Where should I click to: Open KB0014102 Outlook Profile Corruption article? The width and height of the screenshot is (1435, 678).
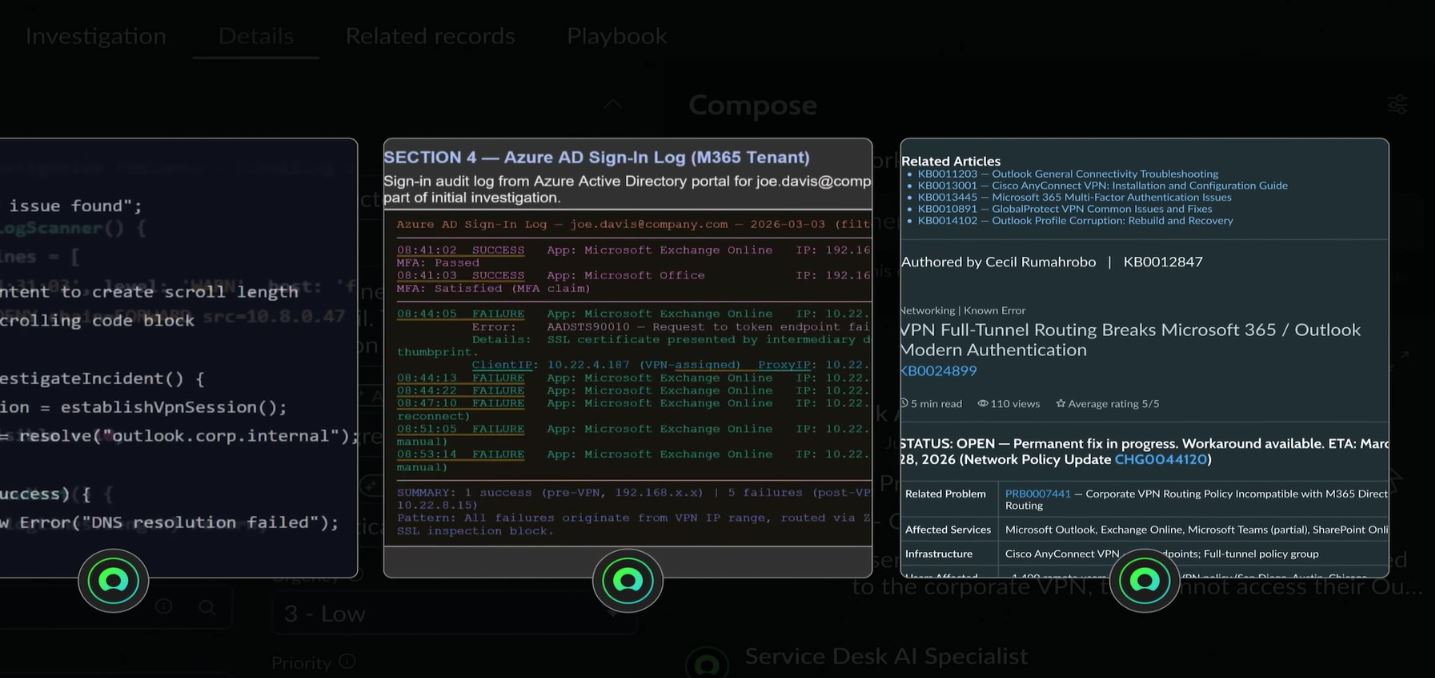1075,221
